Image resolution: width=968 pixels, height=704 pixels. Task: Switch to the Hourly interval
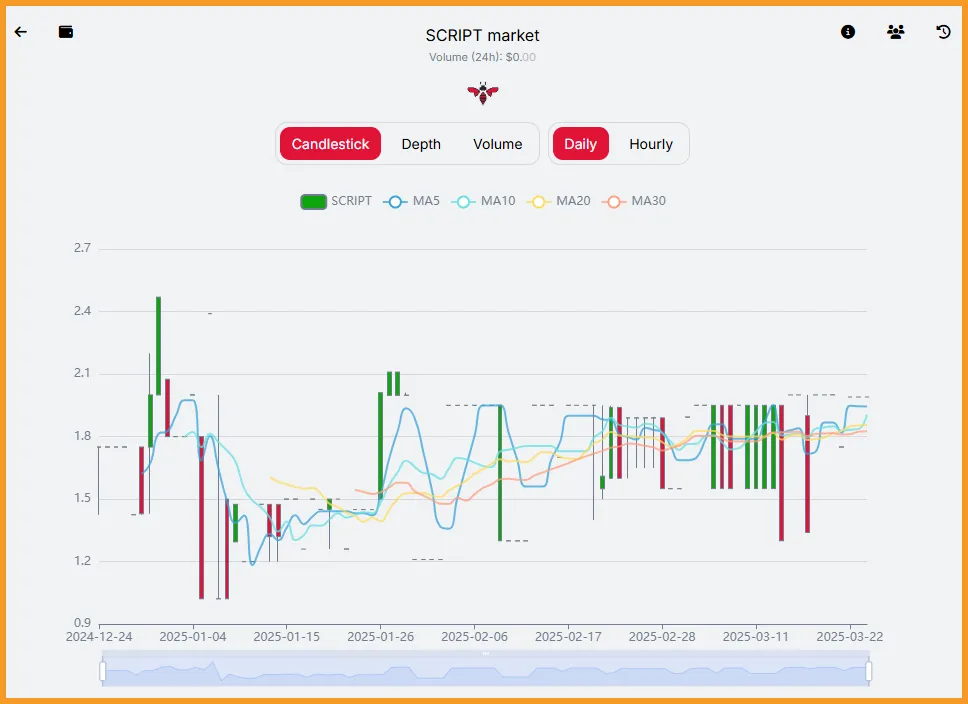pyautogui.click(x=651, y=144)
